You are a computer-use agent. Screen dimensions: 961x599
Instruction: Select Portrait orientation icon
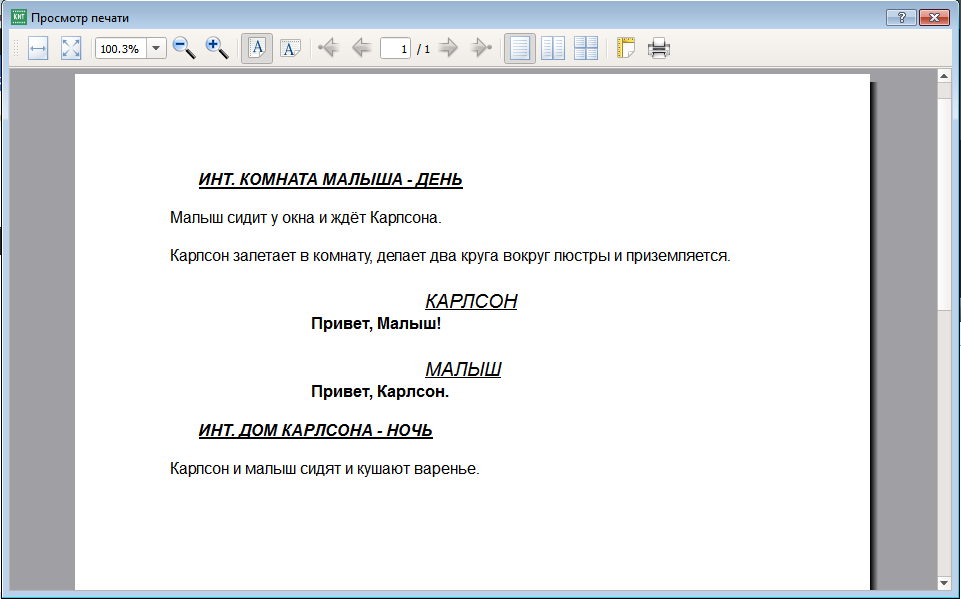257,48
